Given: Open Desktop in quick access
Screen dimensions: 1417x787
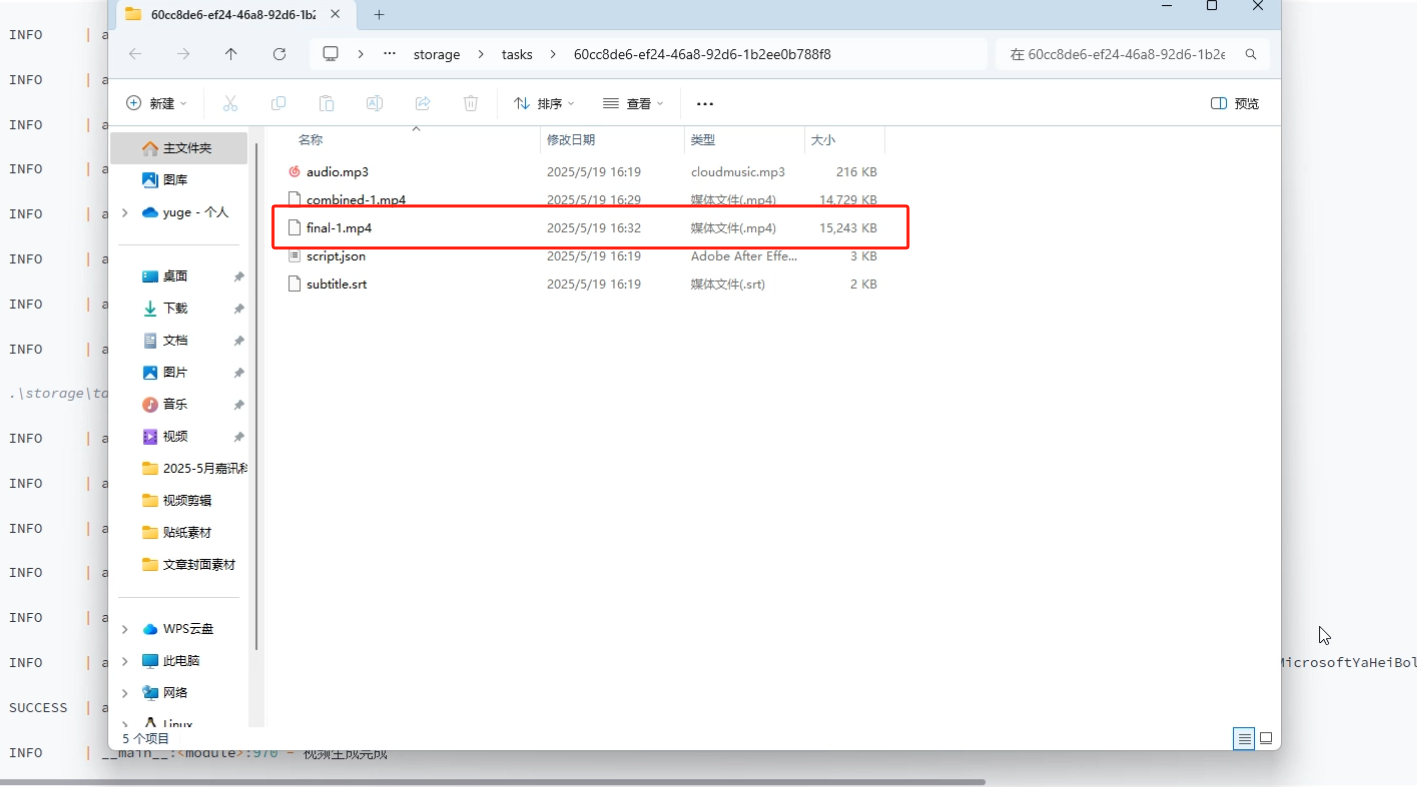Looking at the screenshot, I should [x=166, y=276].
